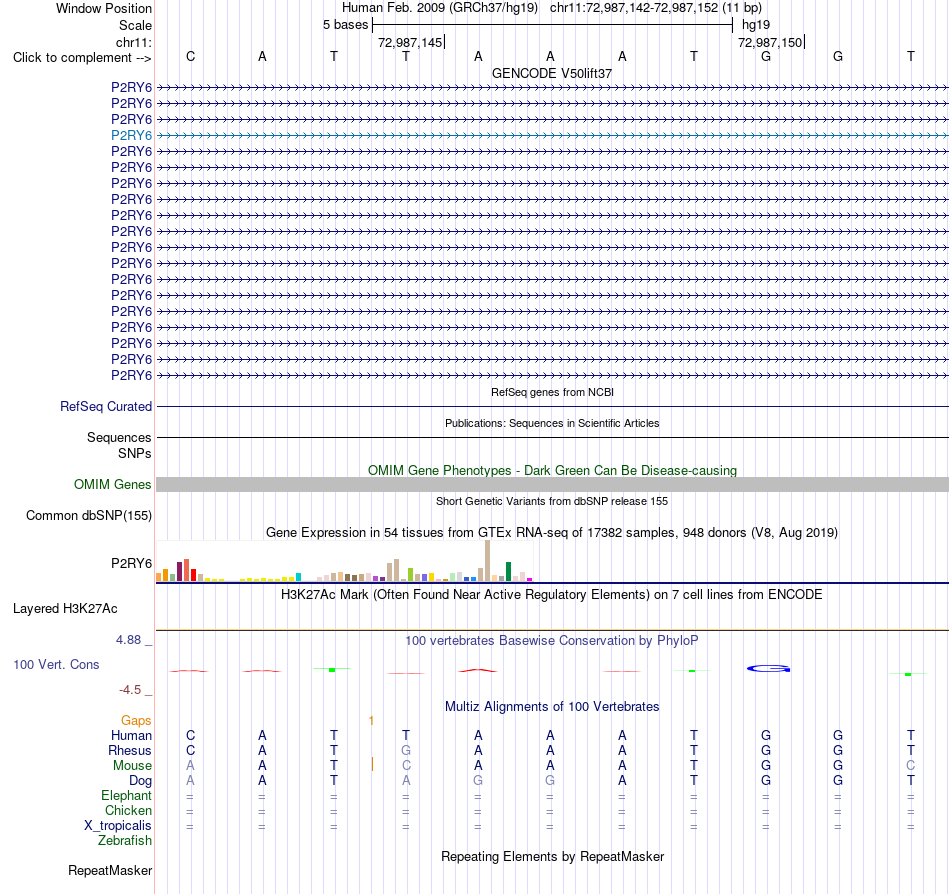Click base C in the top sequence row
950x894 pixels.
pos(190,56)
